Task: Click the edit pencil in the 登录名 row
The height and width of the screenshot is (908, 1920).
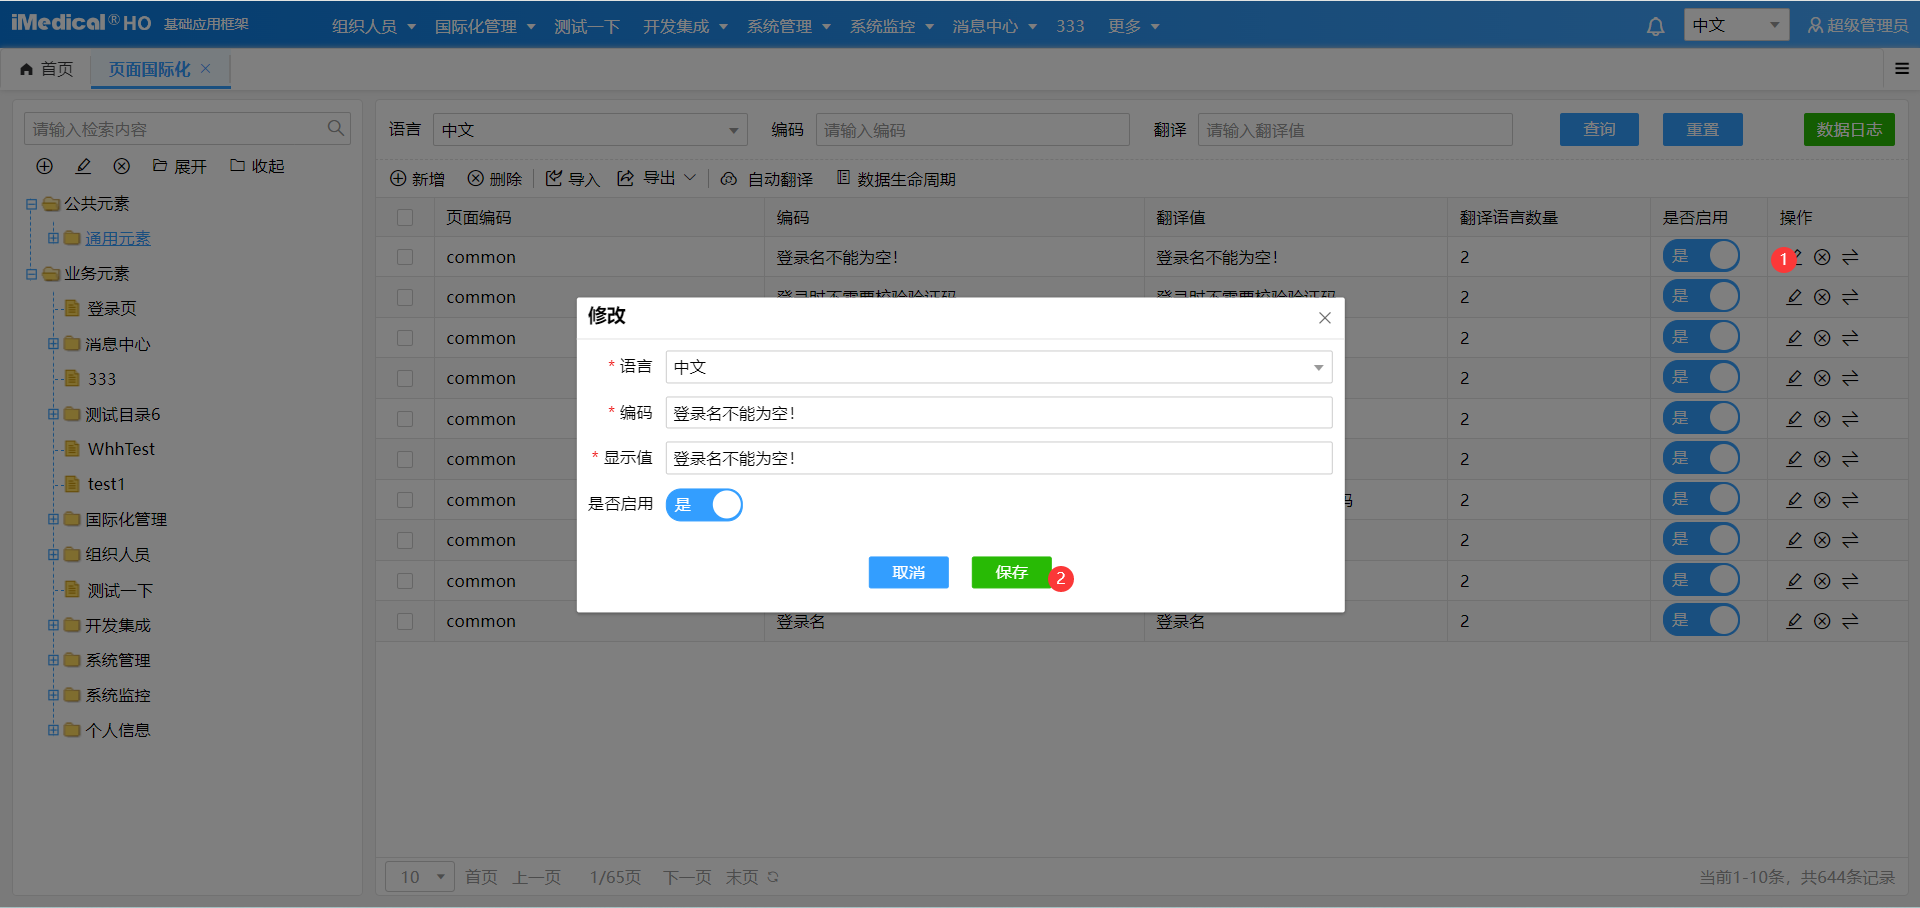Action: [x=1794, y=621]
